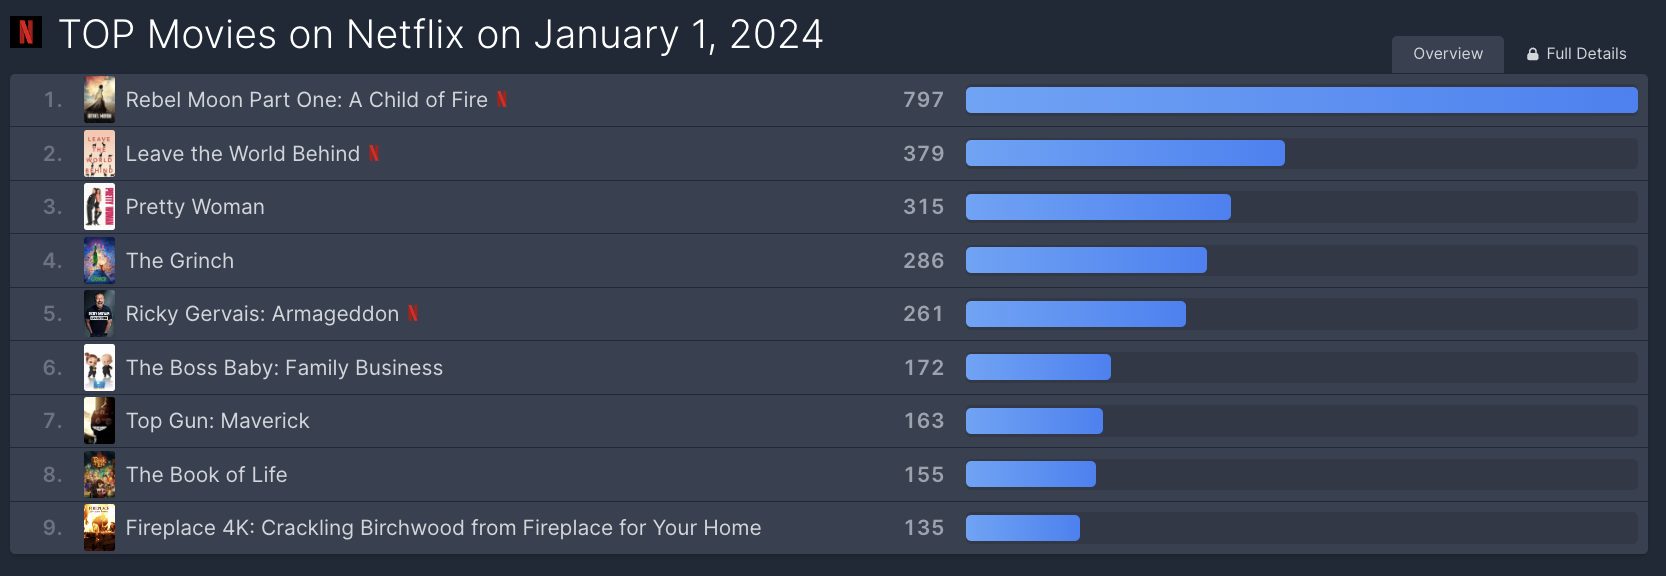Open Top Gun: Maverick poster thumbnail
The width and height of the screenshot is (1666, 576).
click(x=99, y=421)
